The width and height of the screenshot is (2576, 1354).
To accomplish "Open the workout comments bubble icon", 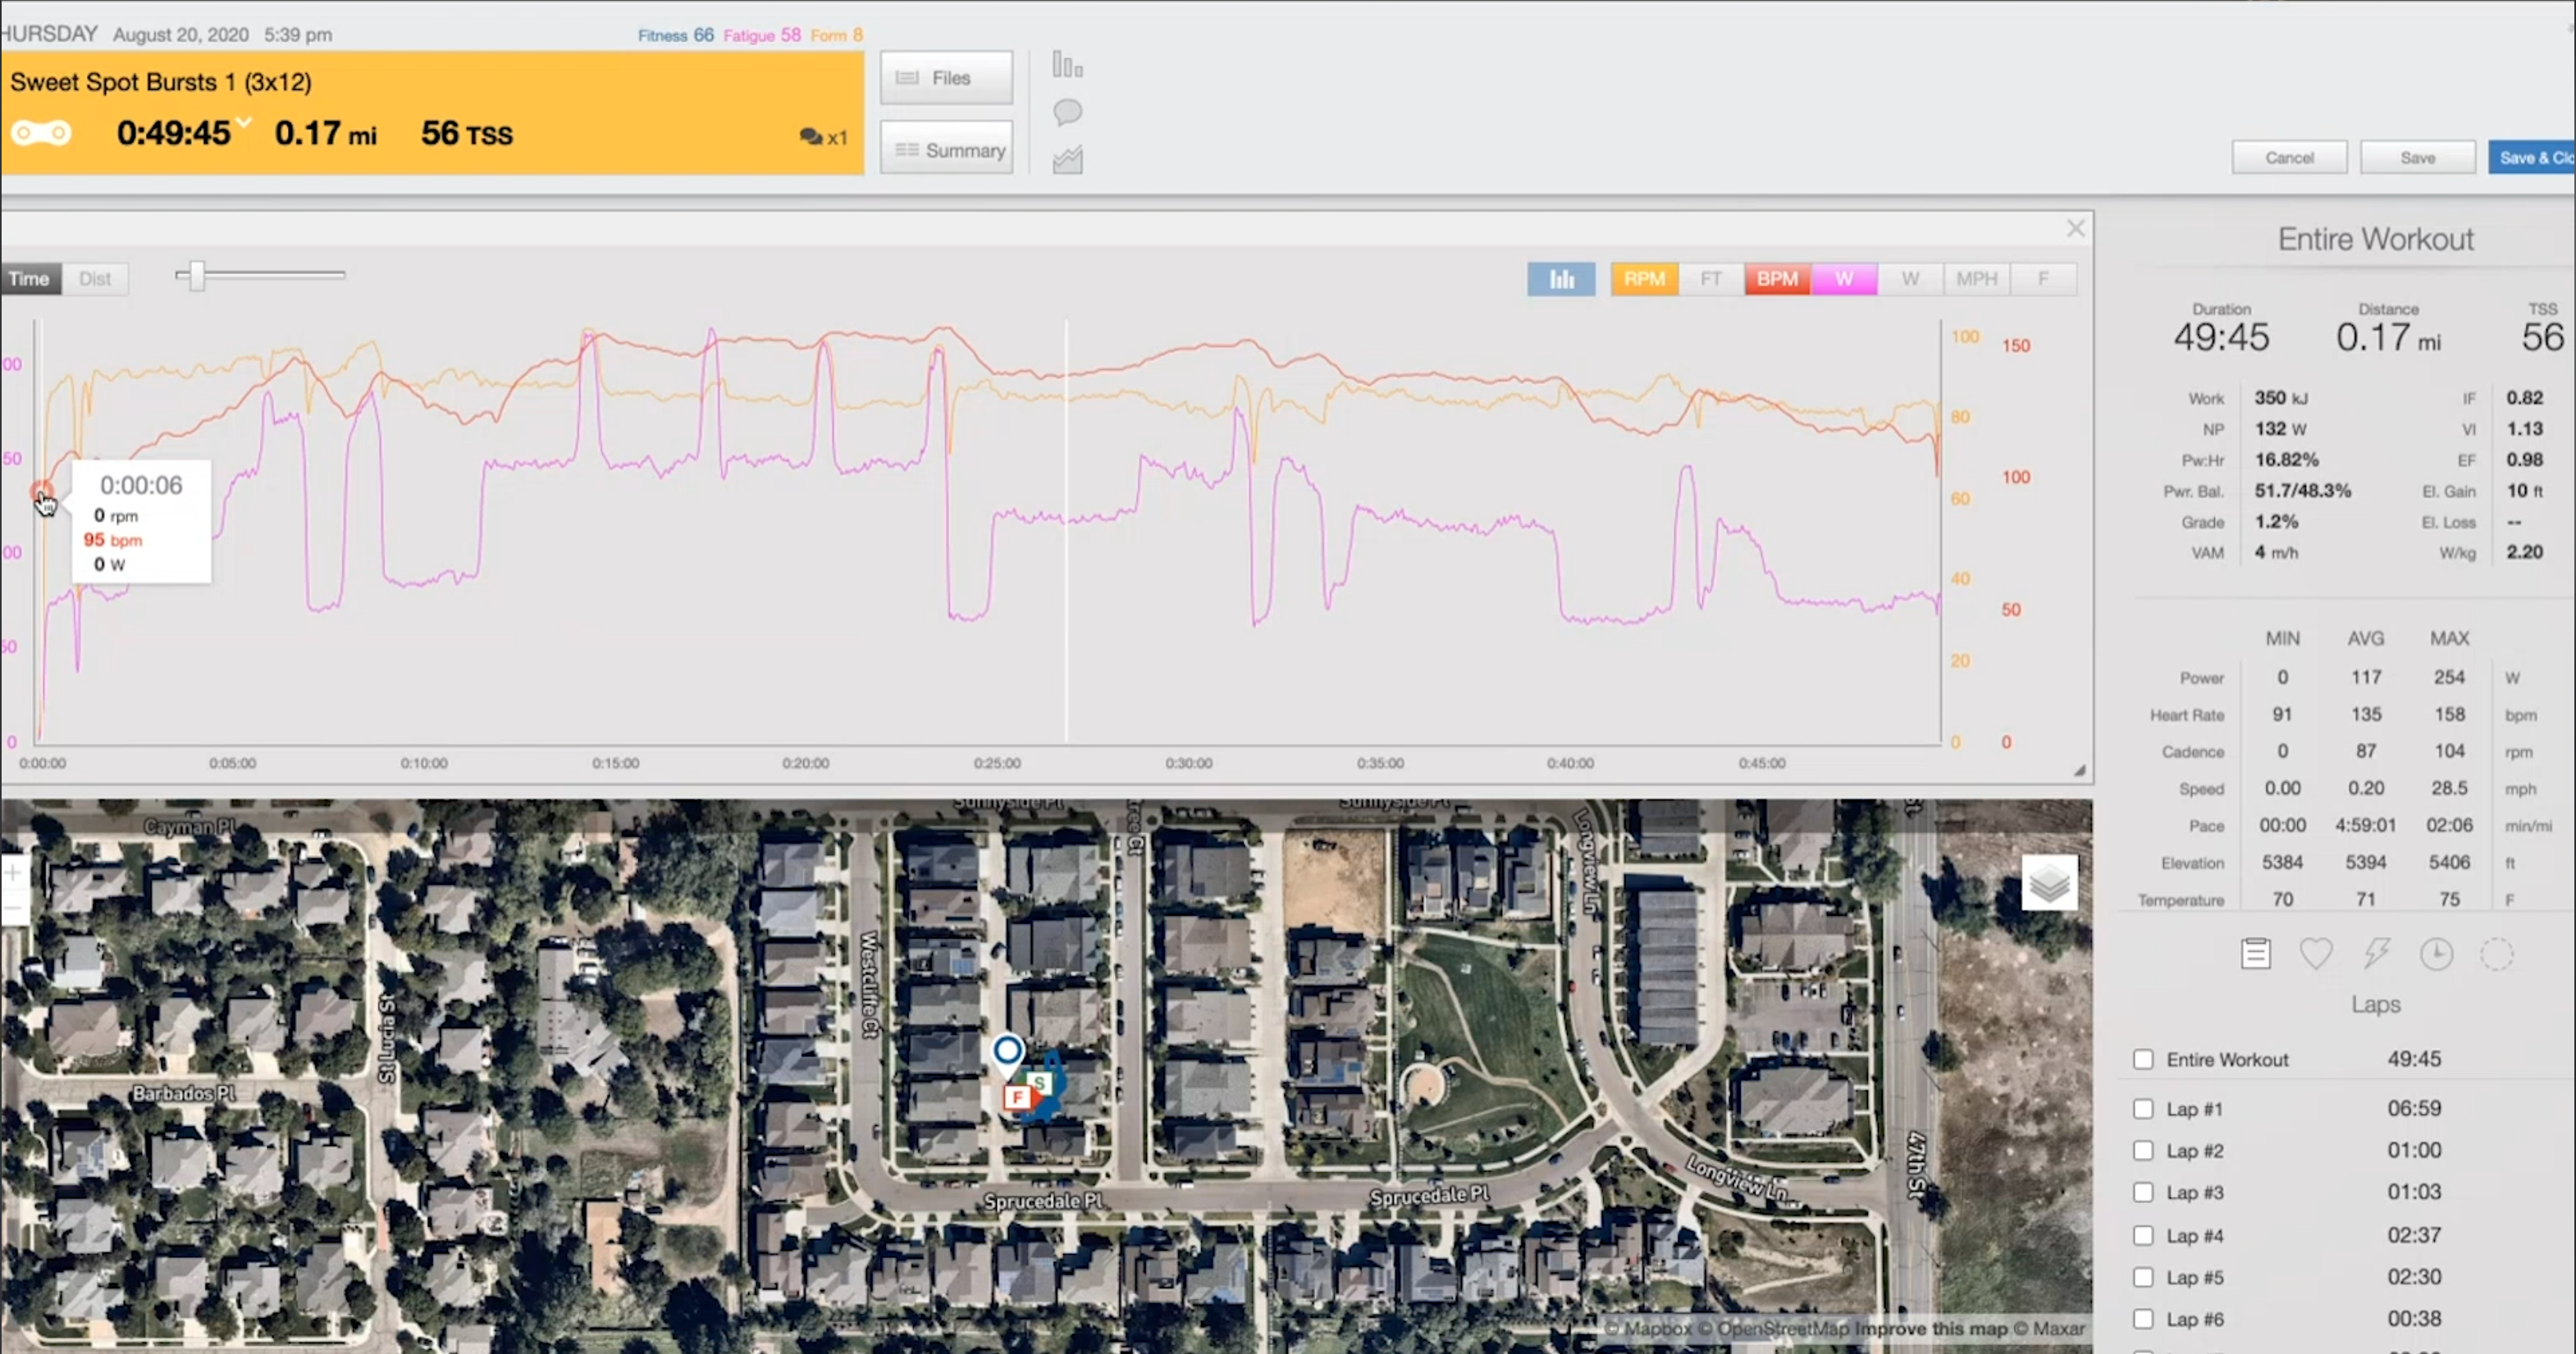I will coord(1066,112).
